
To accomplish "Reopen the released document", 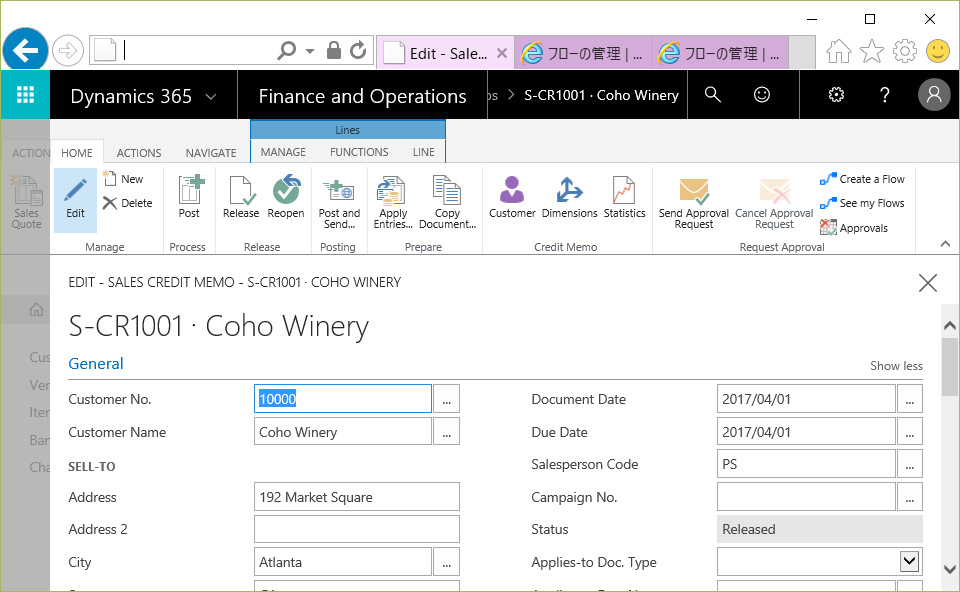I will coord(286,198).
